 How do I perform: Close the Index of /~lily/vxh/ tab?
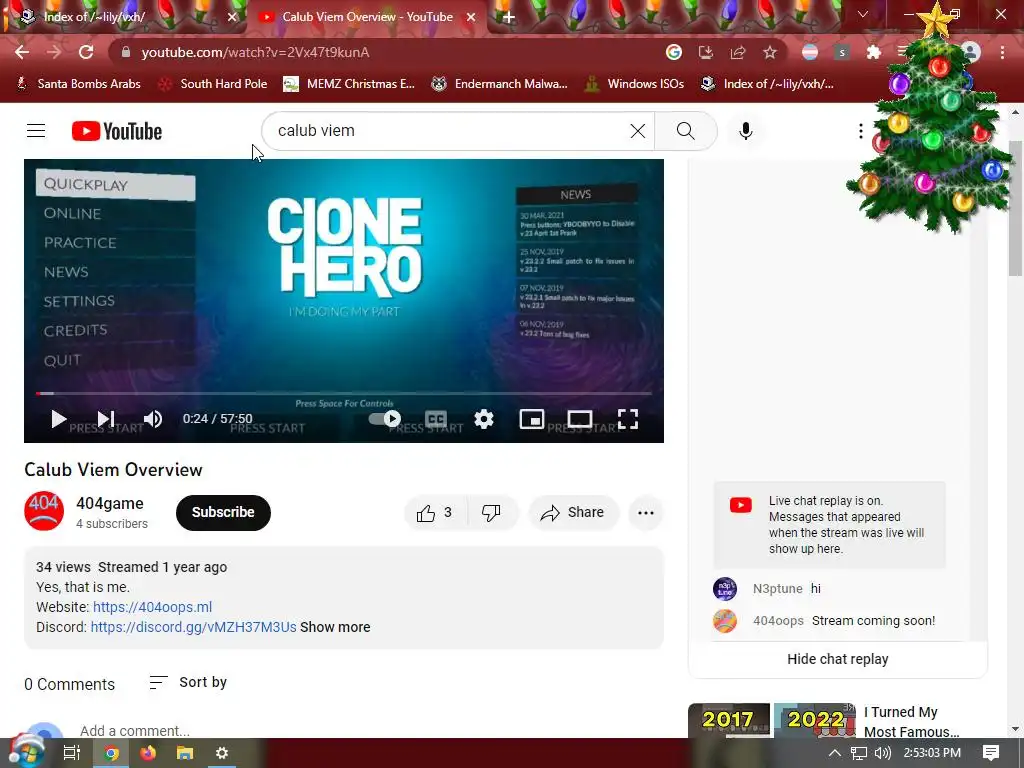[232, 17]
